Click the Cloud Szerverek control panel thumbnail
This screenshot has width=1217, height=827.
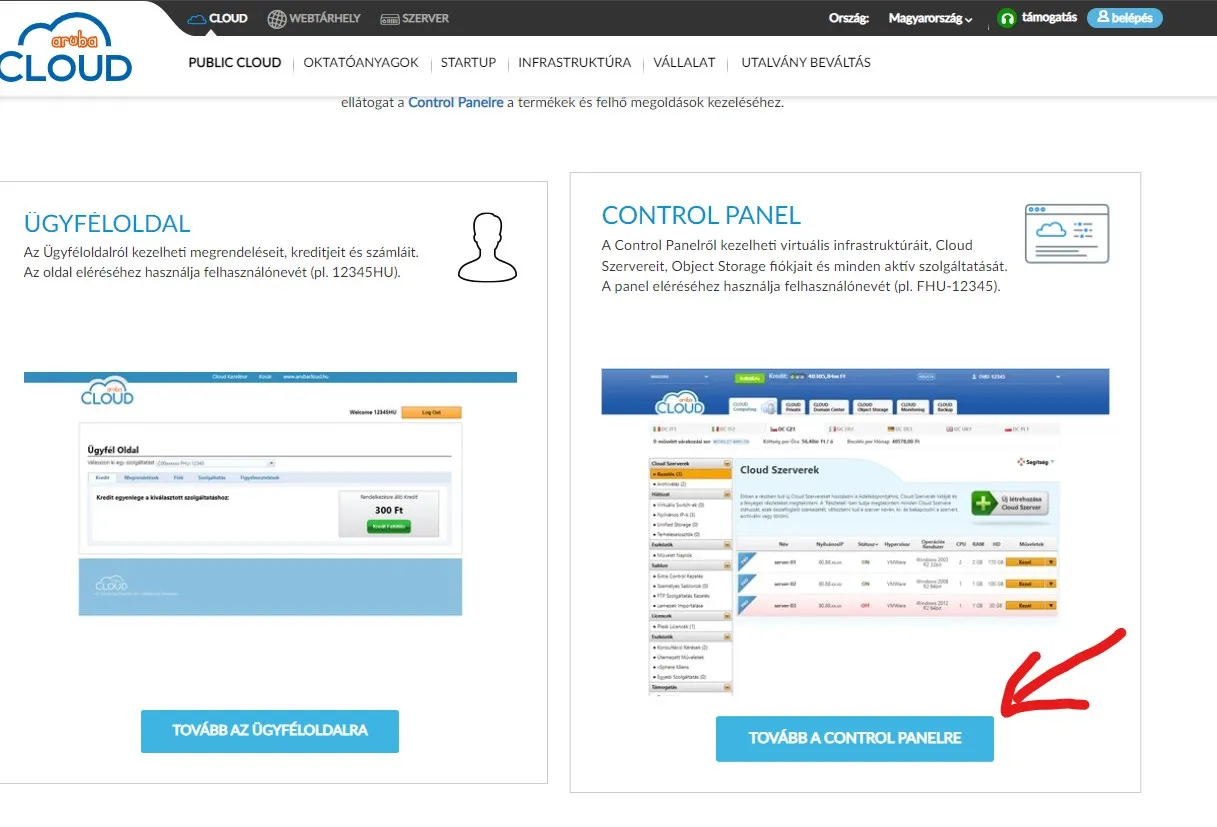click(x=855, y=531)
